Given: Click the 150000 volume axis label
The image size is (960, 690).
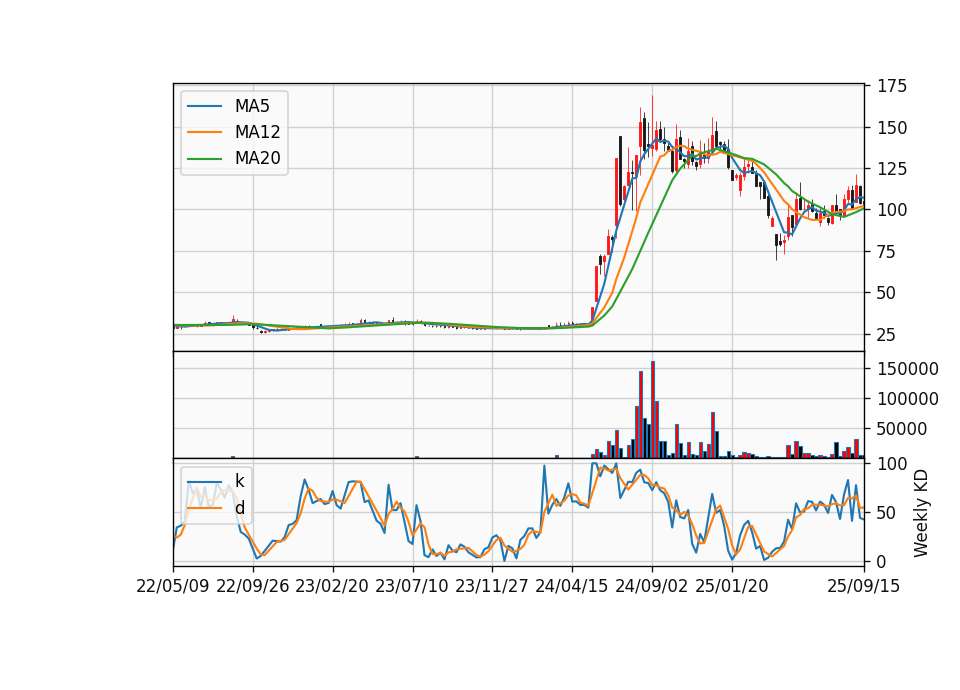Looking at the screenshot, I should pos(908,369).
